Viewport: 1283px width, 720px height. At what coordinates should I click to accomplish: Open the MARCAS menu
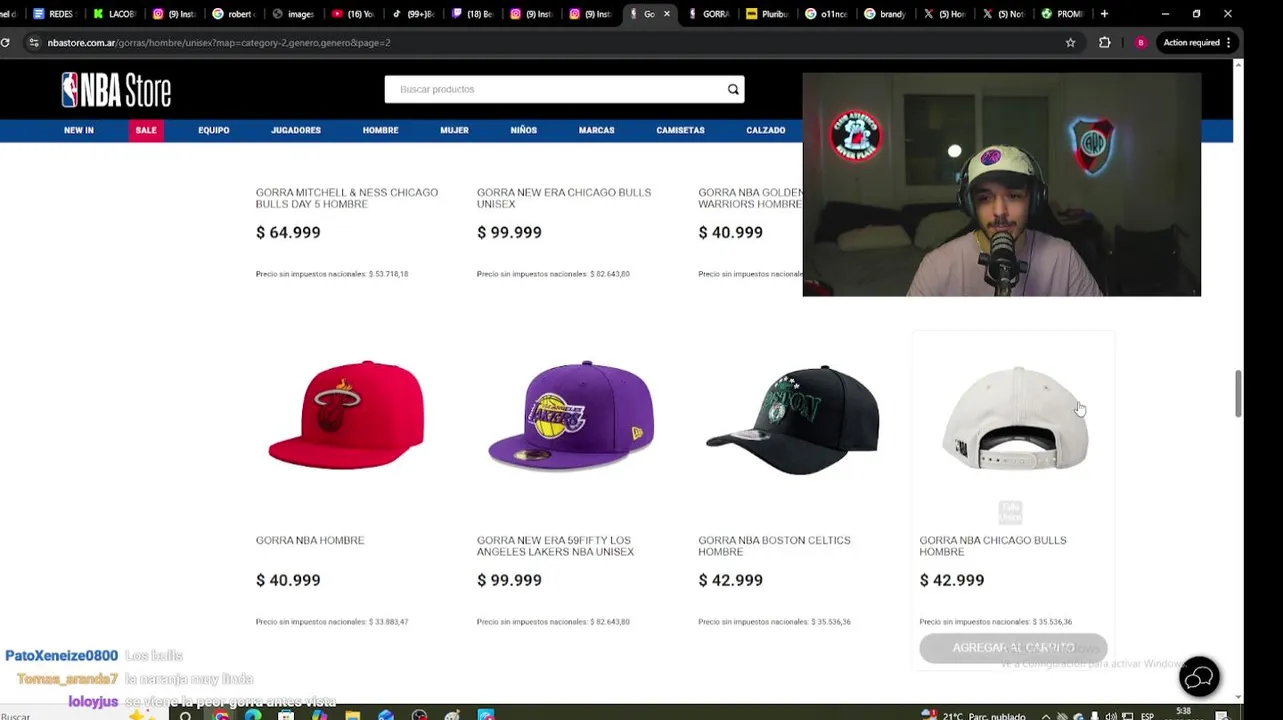pos(596,130)
